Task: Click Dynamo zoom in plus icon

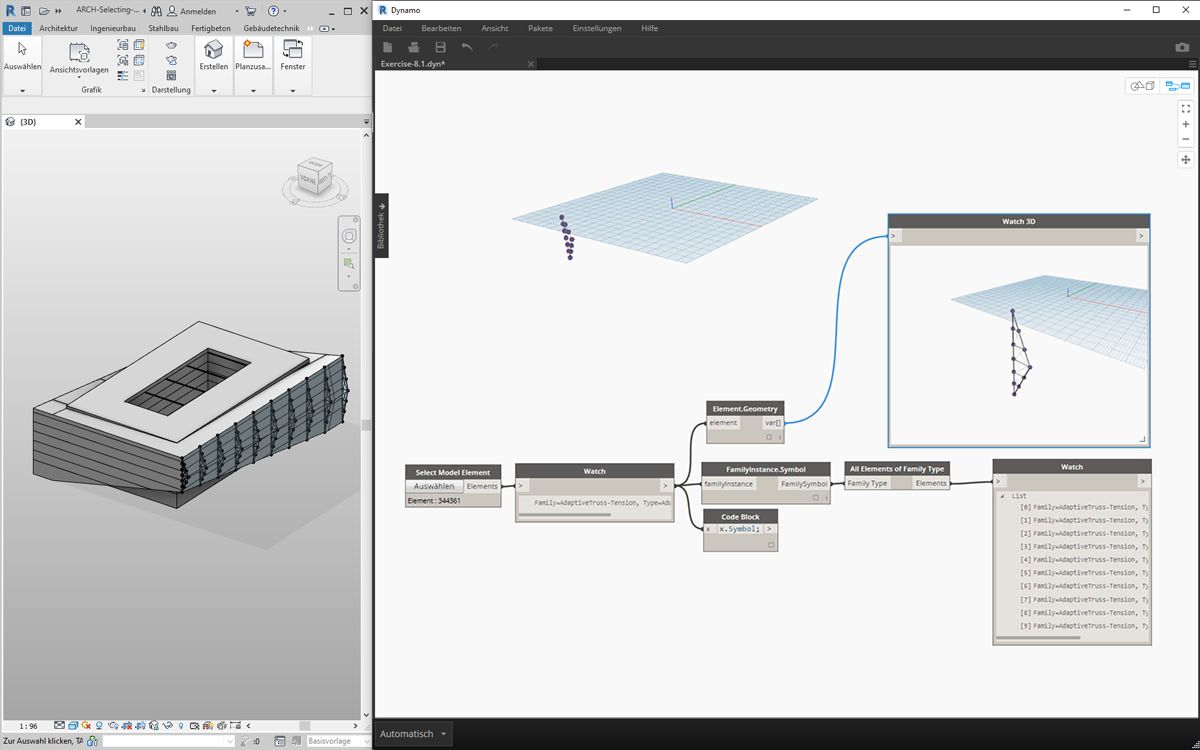Action: pyautogui.click(x=1186, y=124)
